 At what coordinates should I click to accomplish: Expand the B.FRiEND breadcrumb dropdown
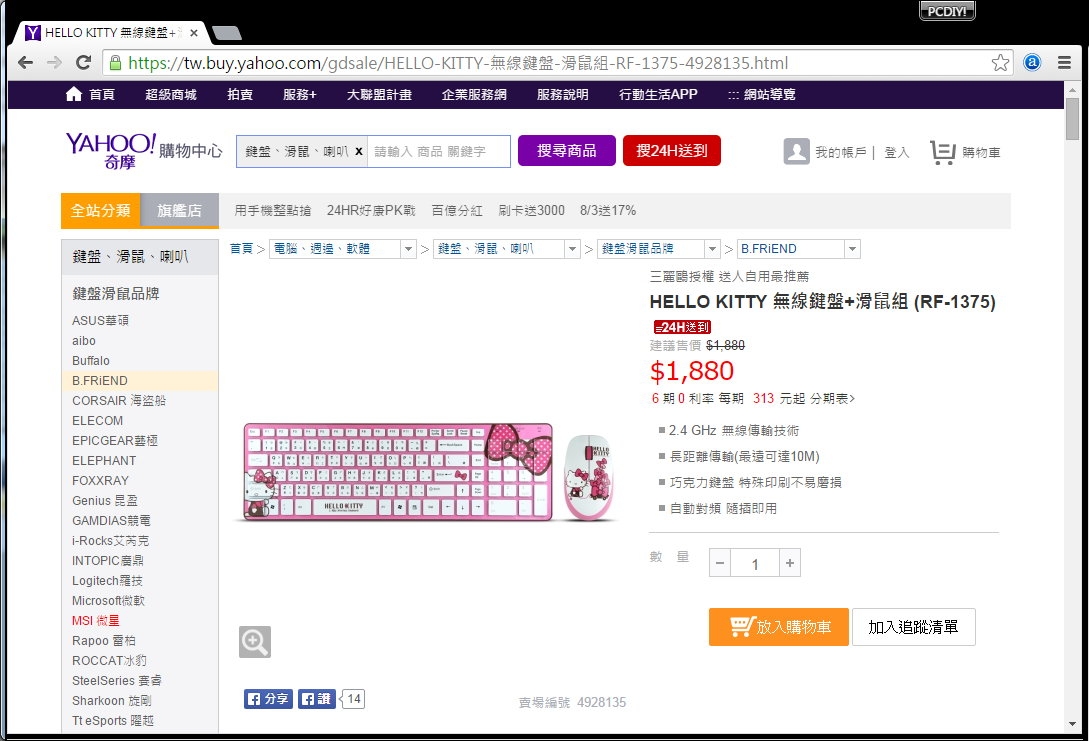pos(853,249)
